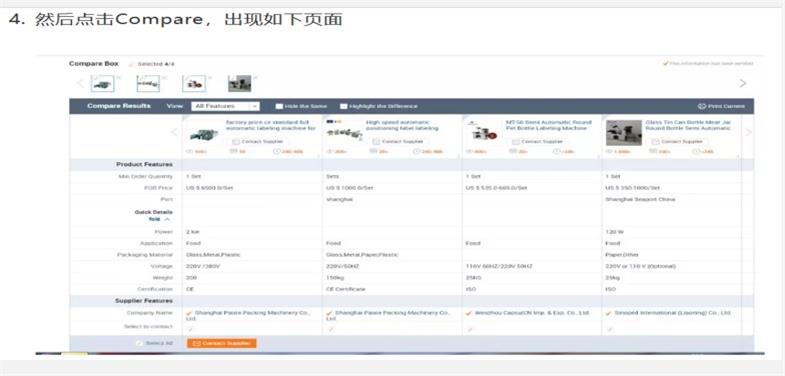
Task: Open the All Features view dropdown
Action: 225,106
